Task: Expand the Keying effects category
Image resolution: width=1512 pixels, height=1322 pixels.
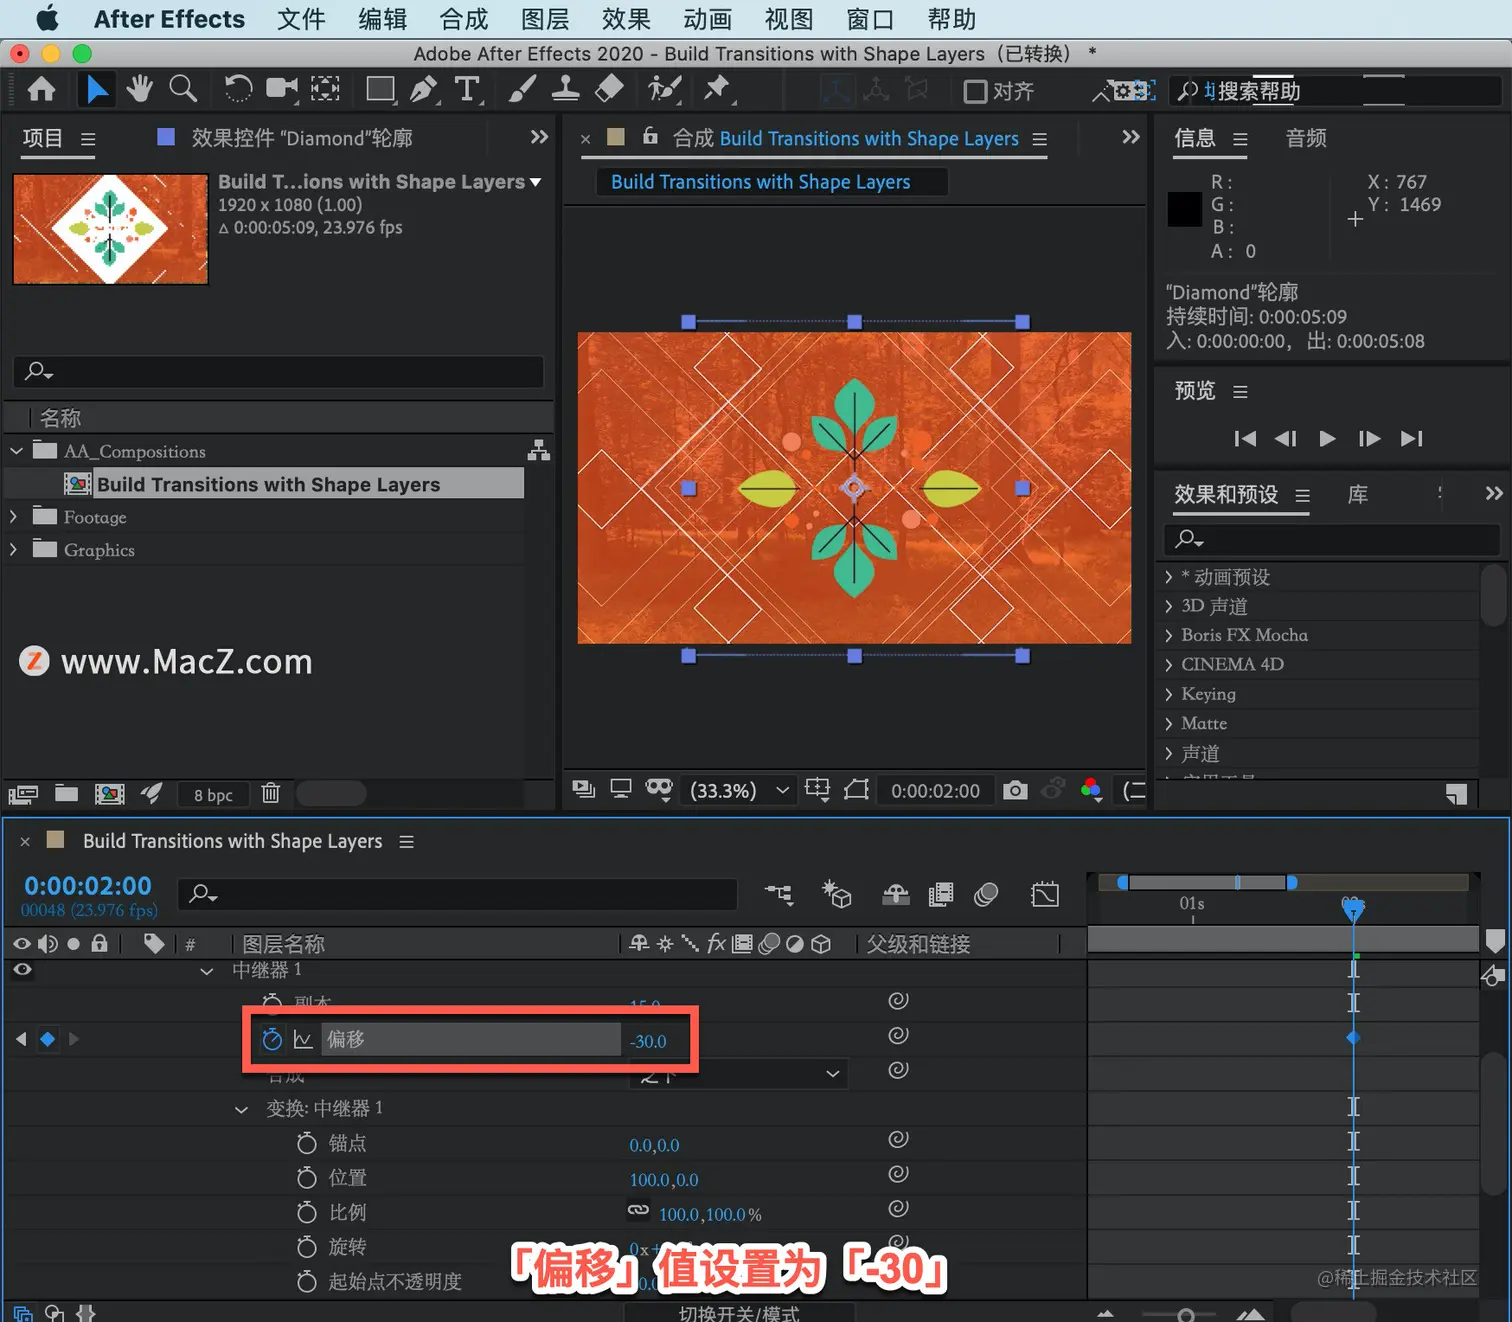Action: [1168, 694]
